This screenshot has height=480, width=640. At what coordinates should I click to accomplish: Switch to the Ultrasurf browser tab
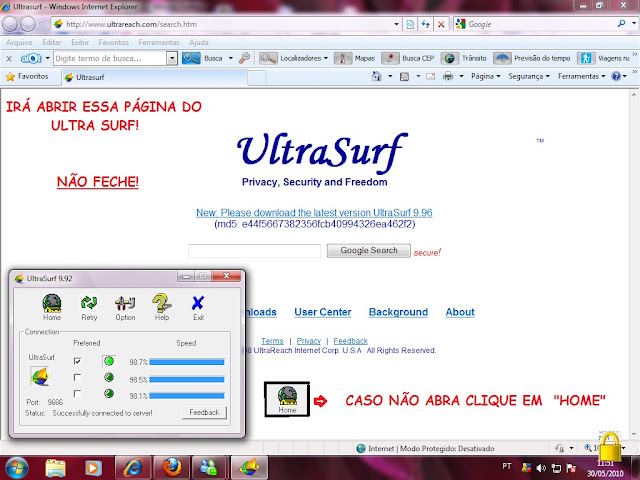(154, 77)
